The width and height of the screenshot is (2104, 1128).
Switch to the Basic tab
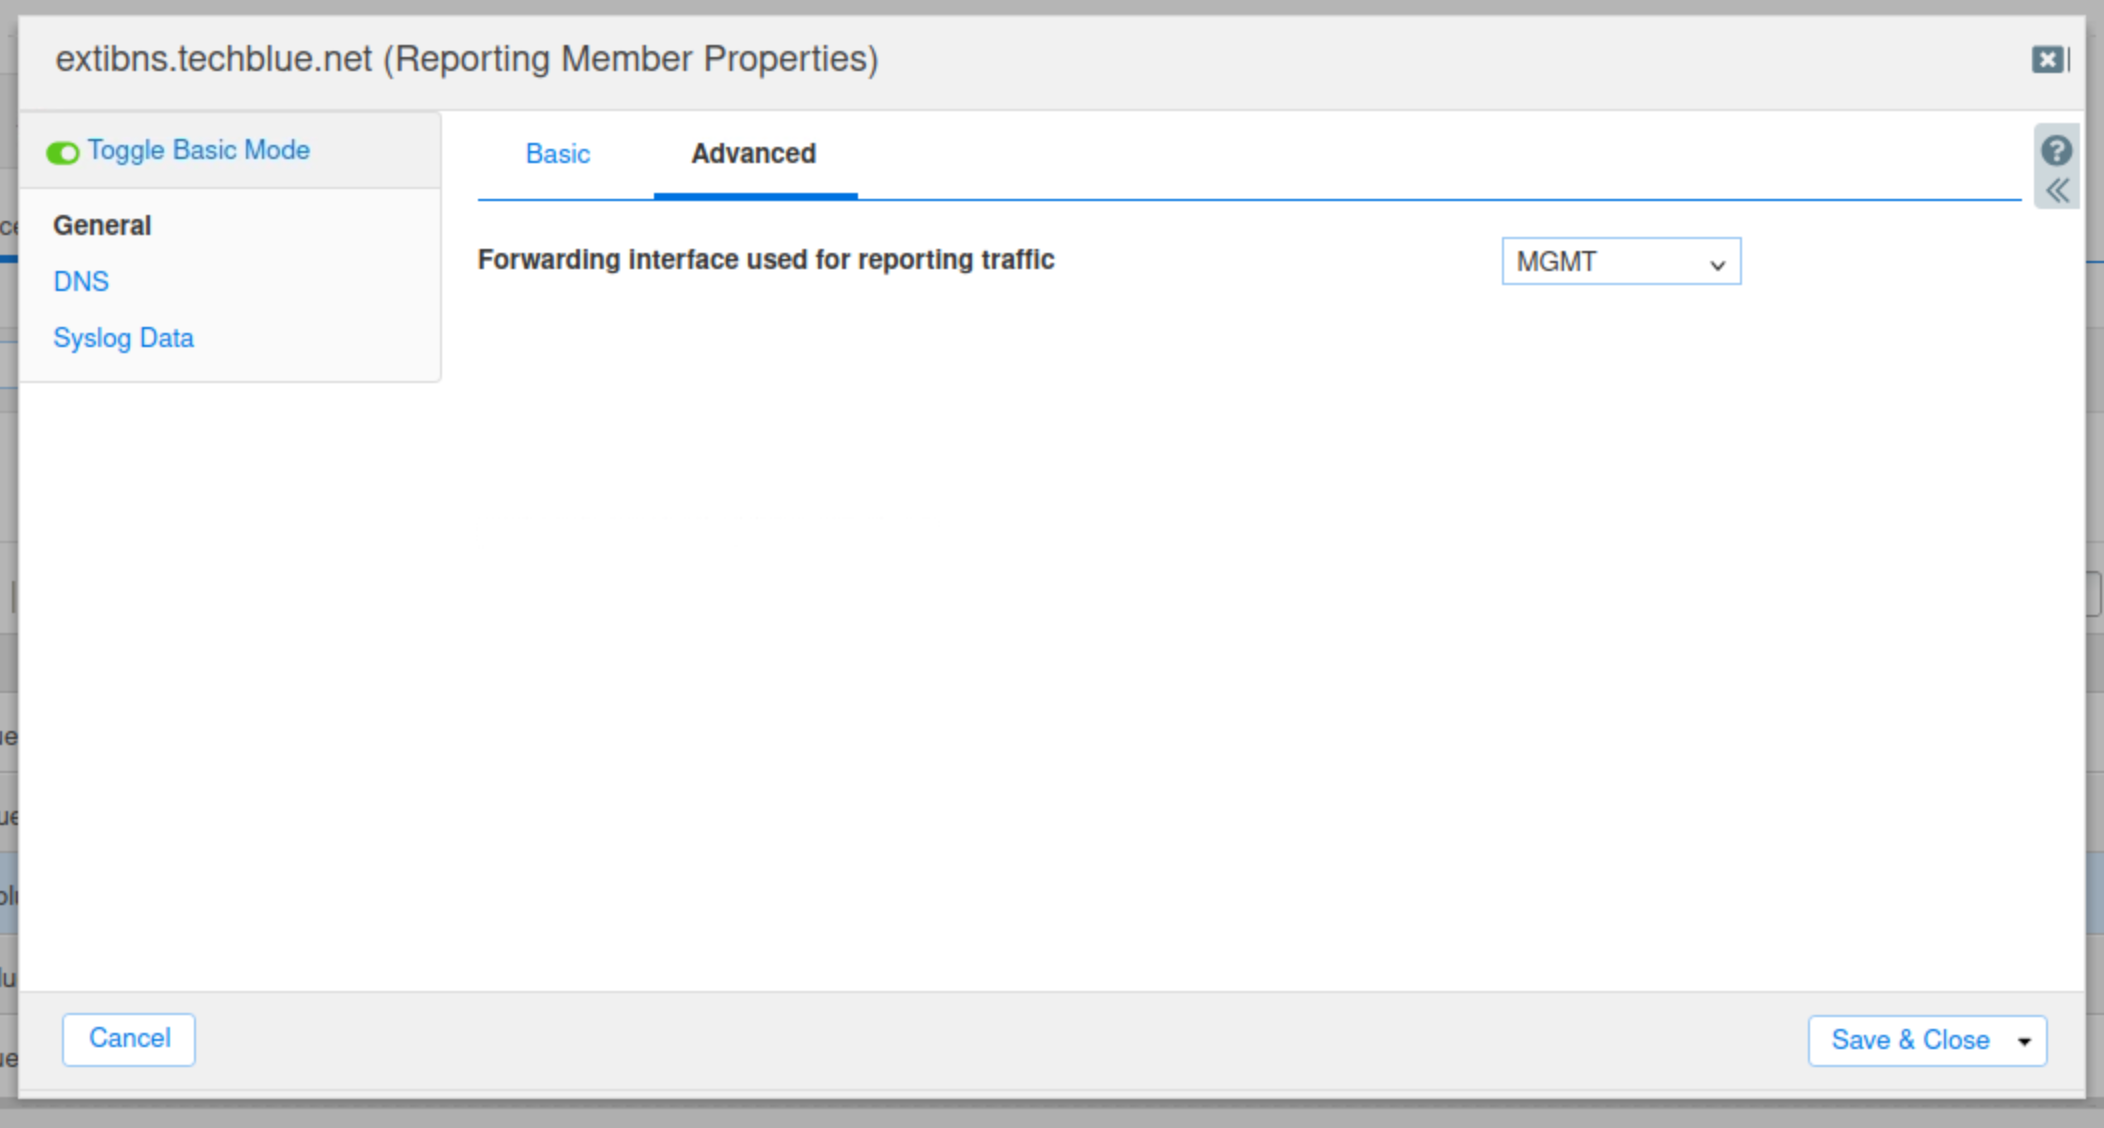coord(558,154)
